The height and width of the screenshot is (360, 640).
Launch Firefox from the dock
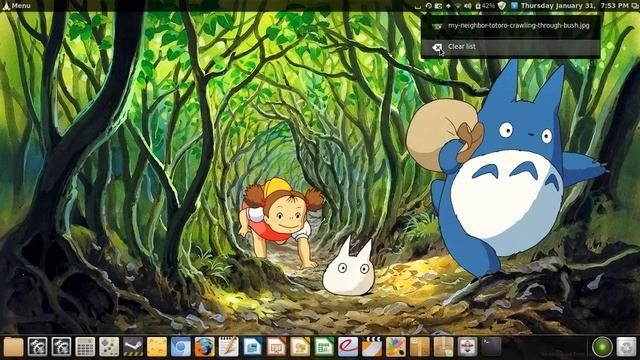(204, 347)
